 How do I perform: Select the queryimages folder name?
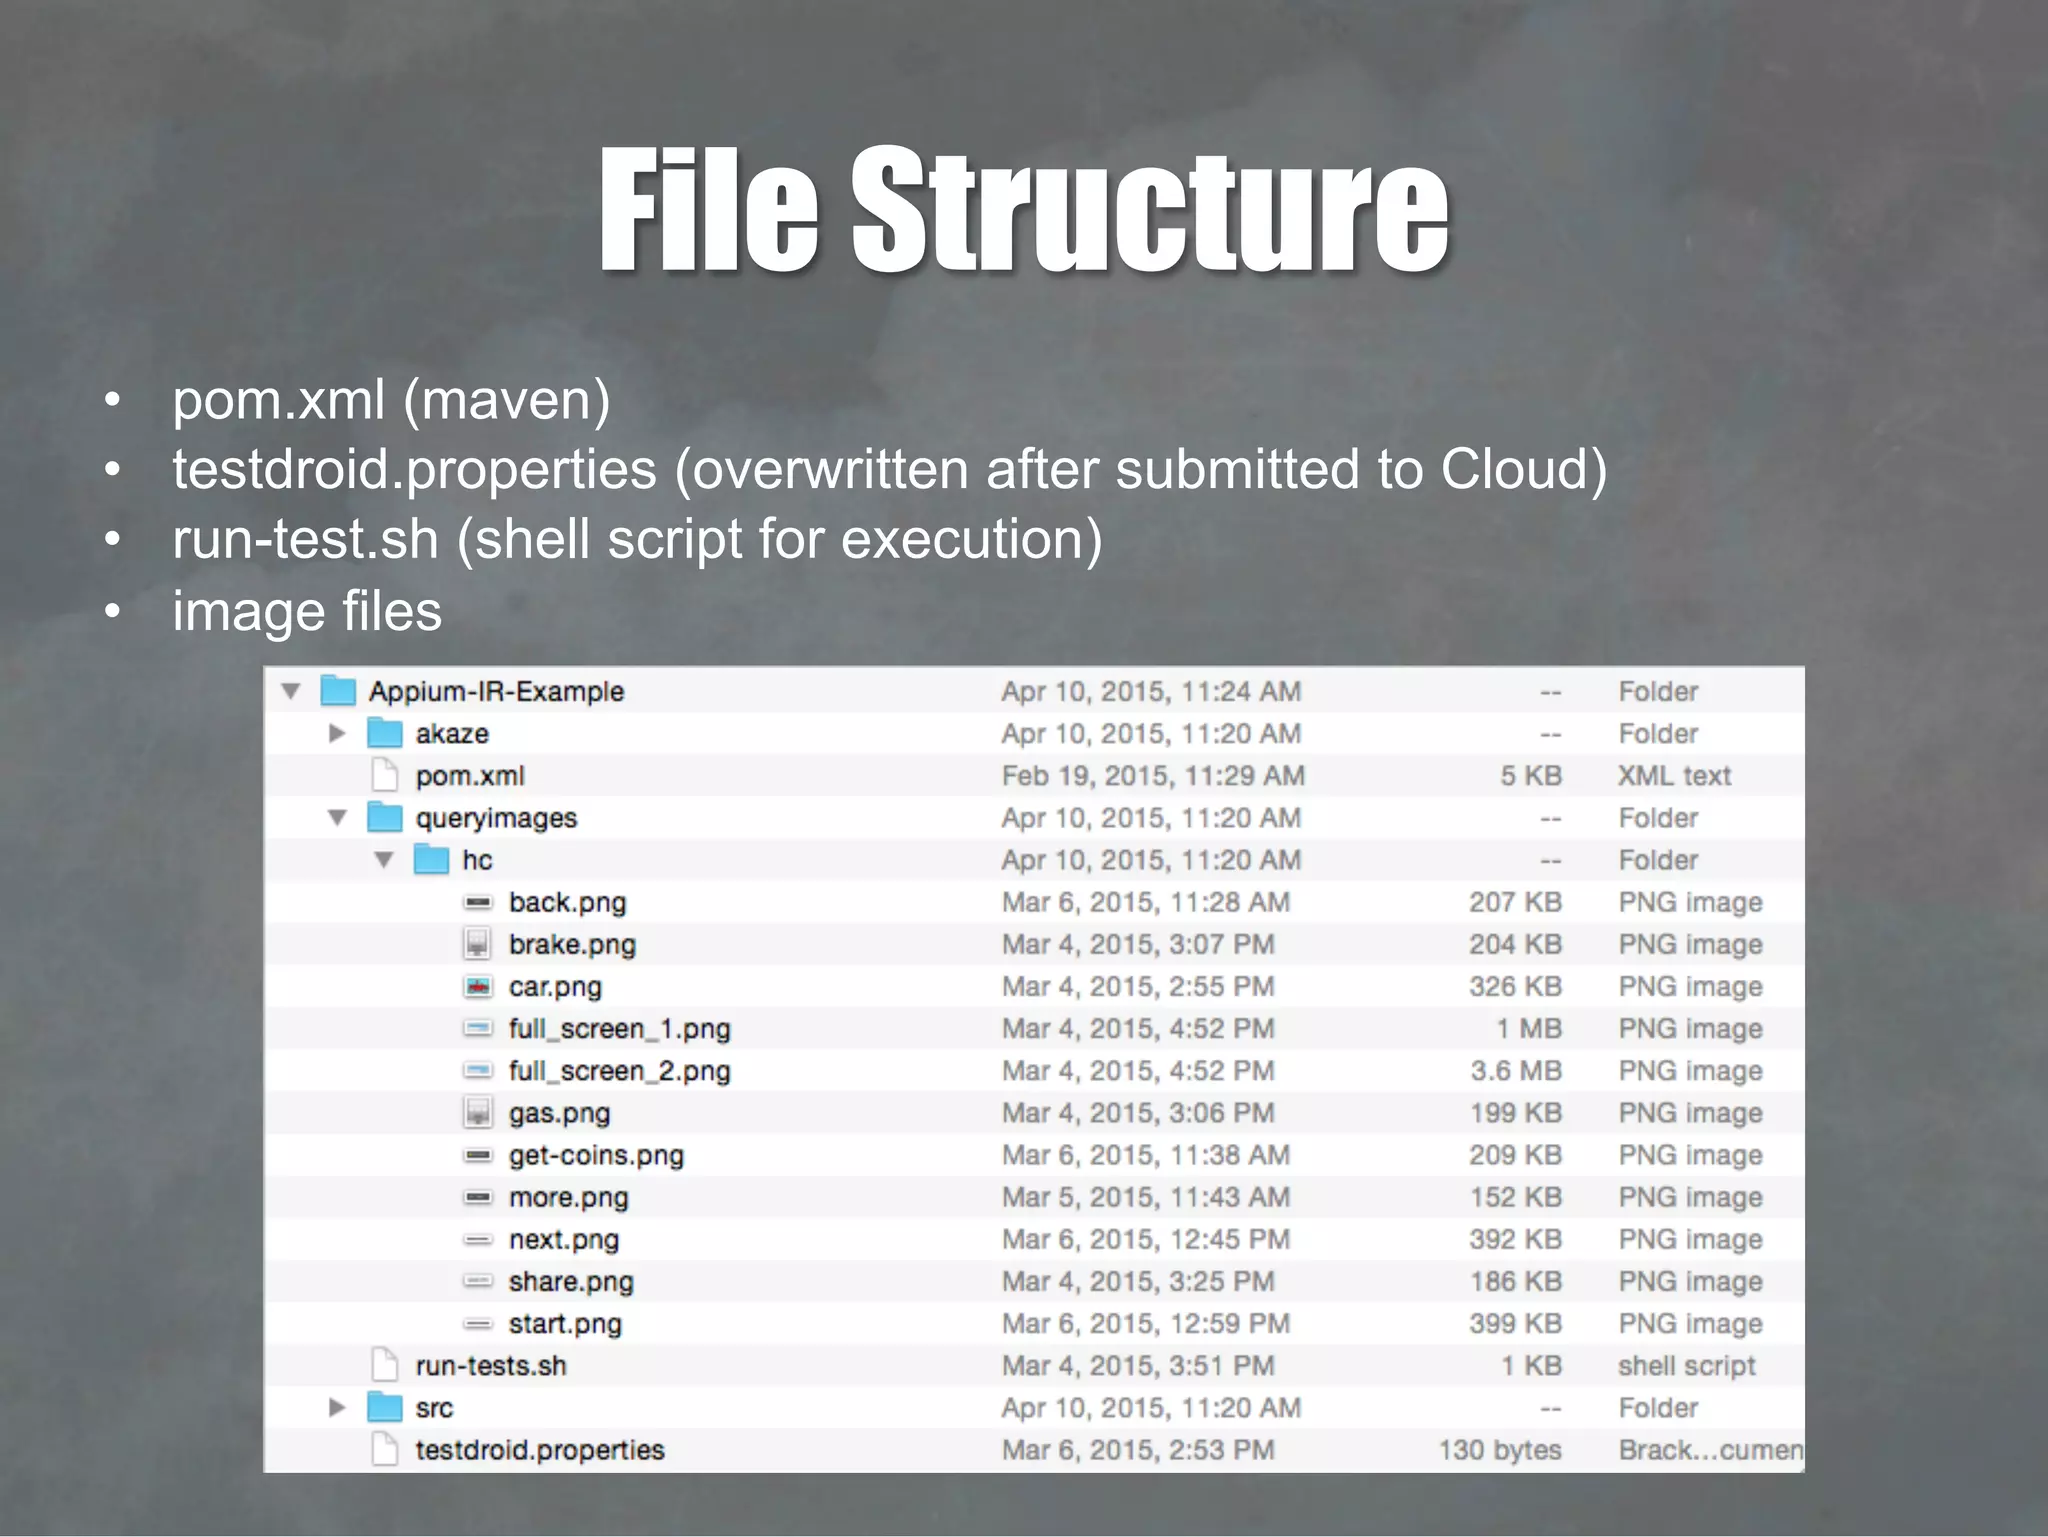496,819
